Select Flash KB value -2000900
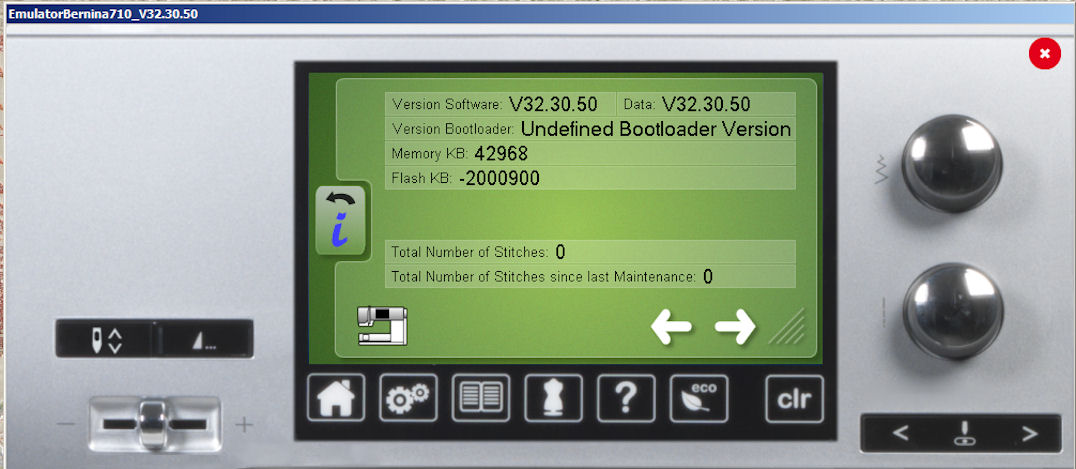Image resolution: width=1076 pixels, height=469 pixels. (x=499, y=179)
